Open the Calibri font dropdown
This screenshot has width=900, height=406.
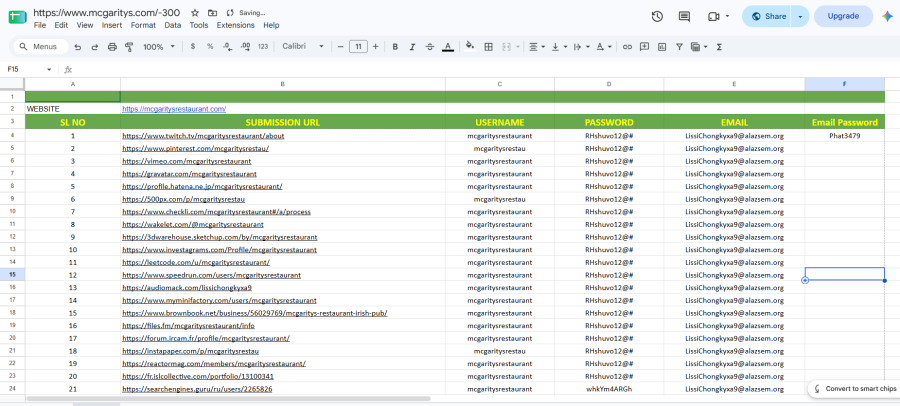pyautogui.click(x=303, y=47)
